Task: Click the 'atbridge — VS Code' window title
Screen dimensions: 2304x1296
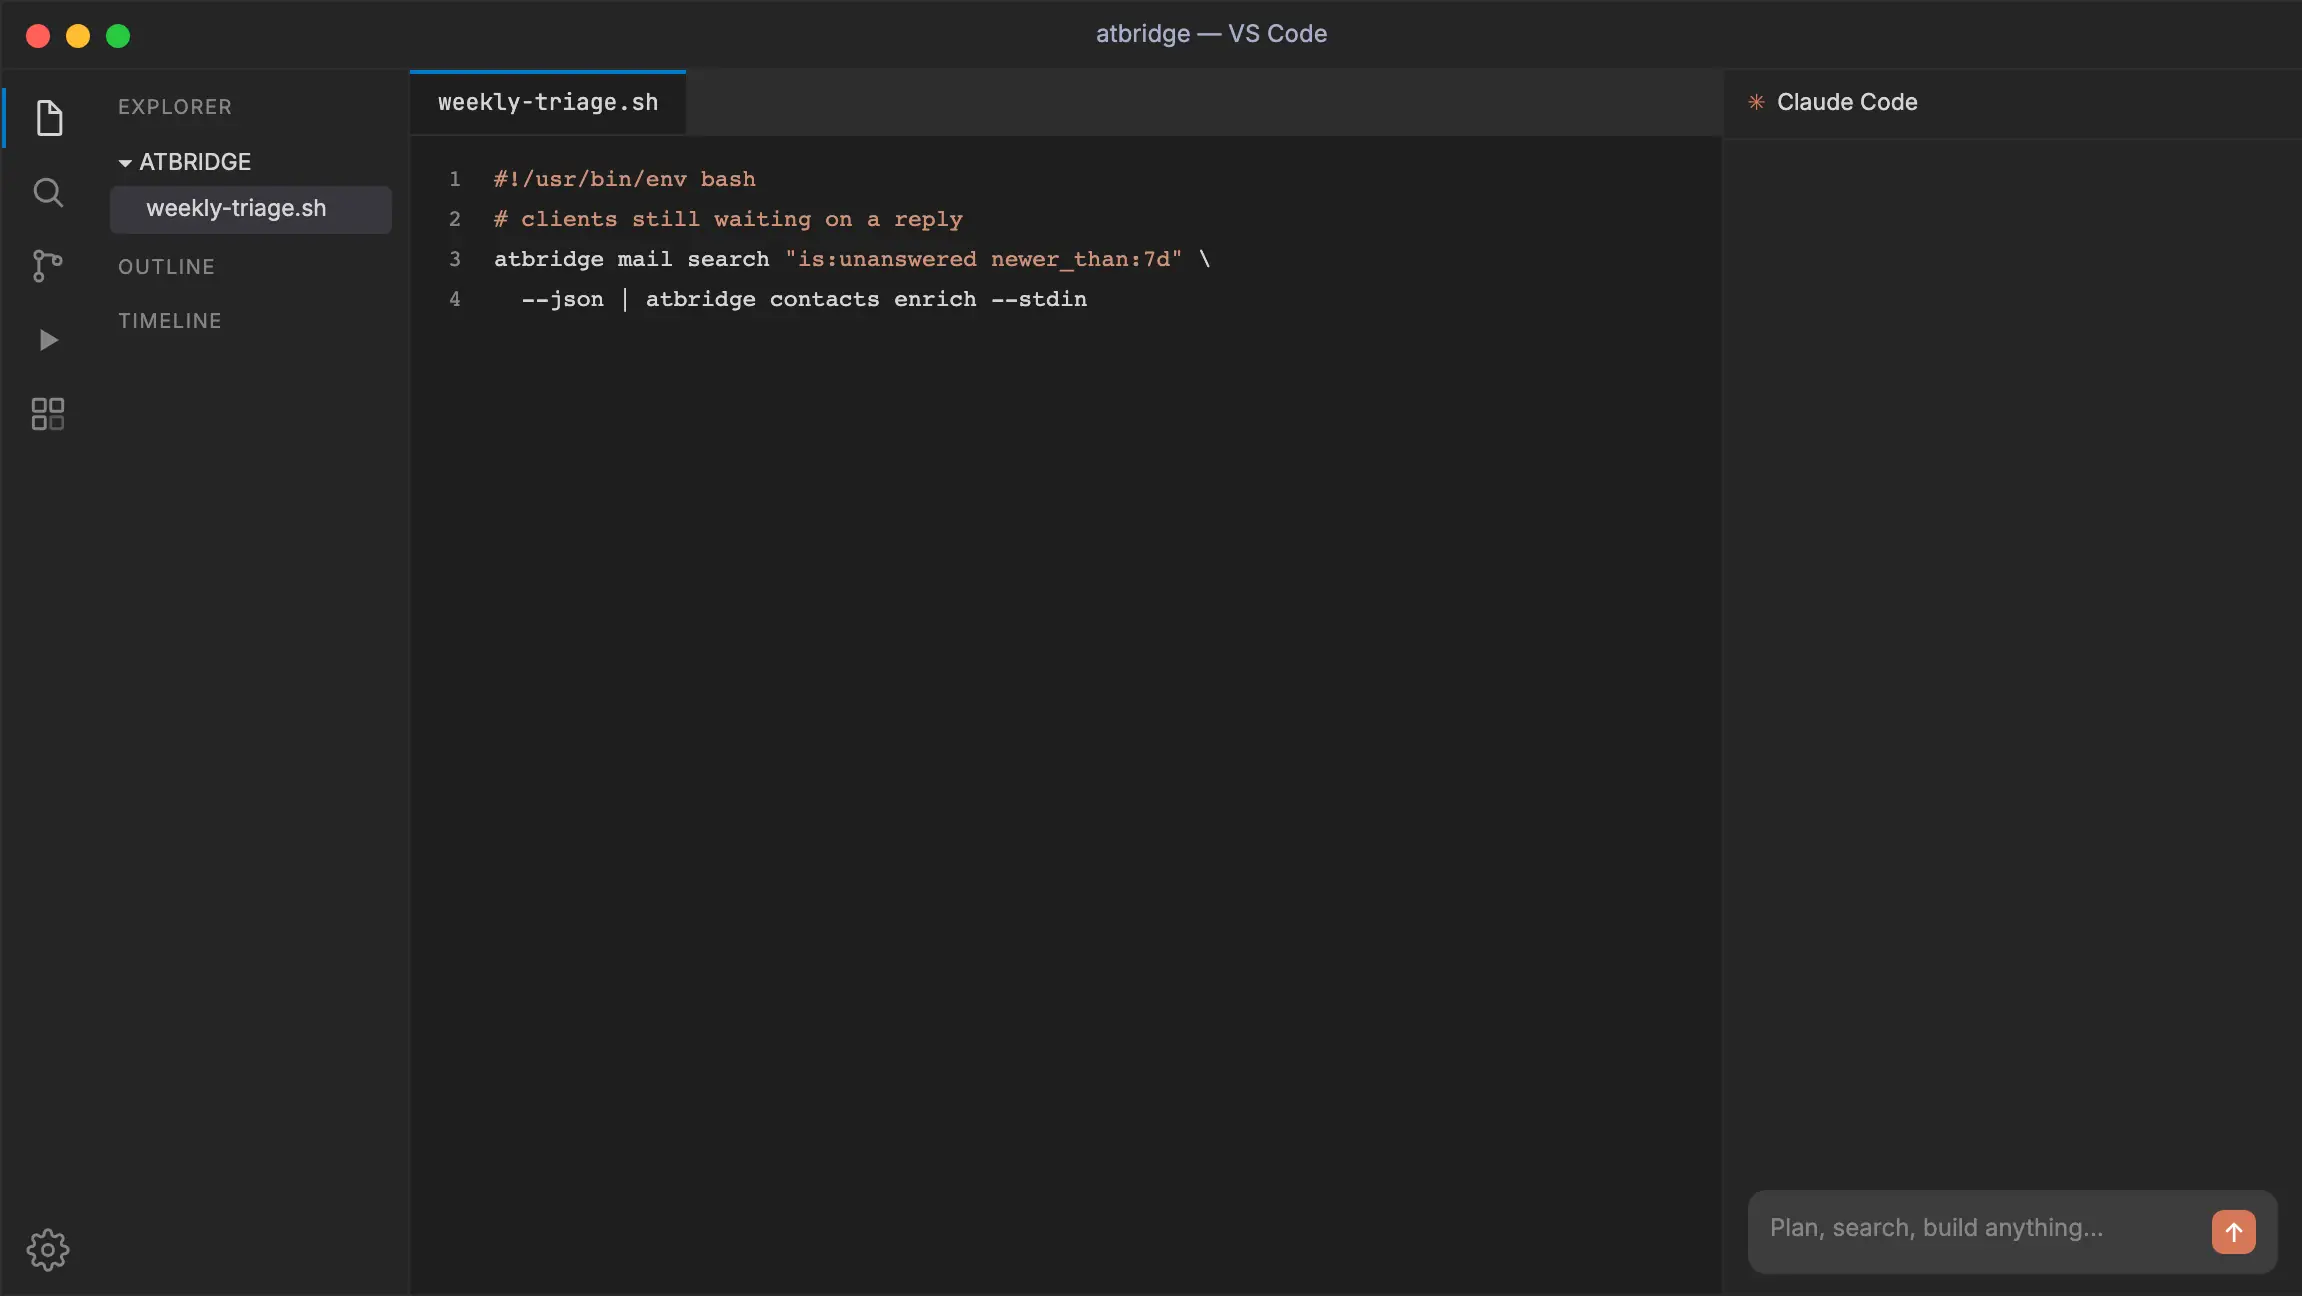Action: coord(1211,34)
